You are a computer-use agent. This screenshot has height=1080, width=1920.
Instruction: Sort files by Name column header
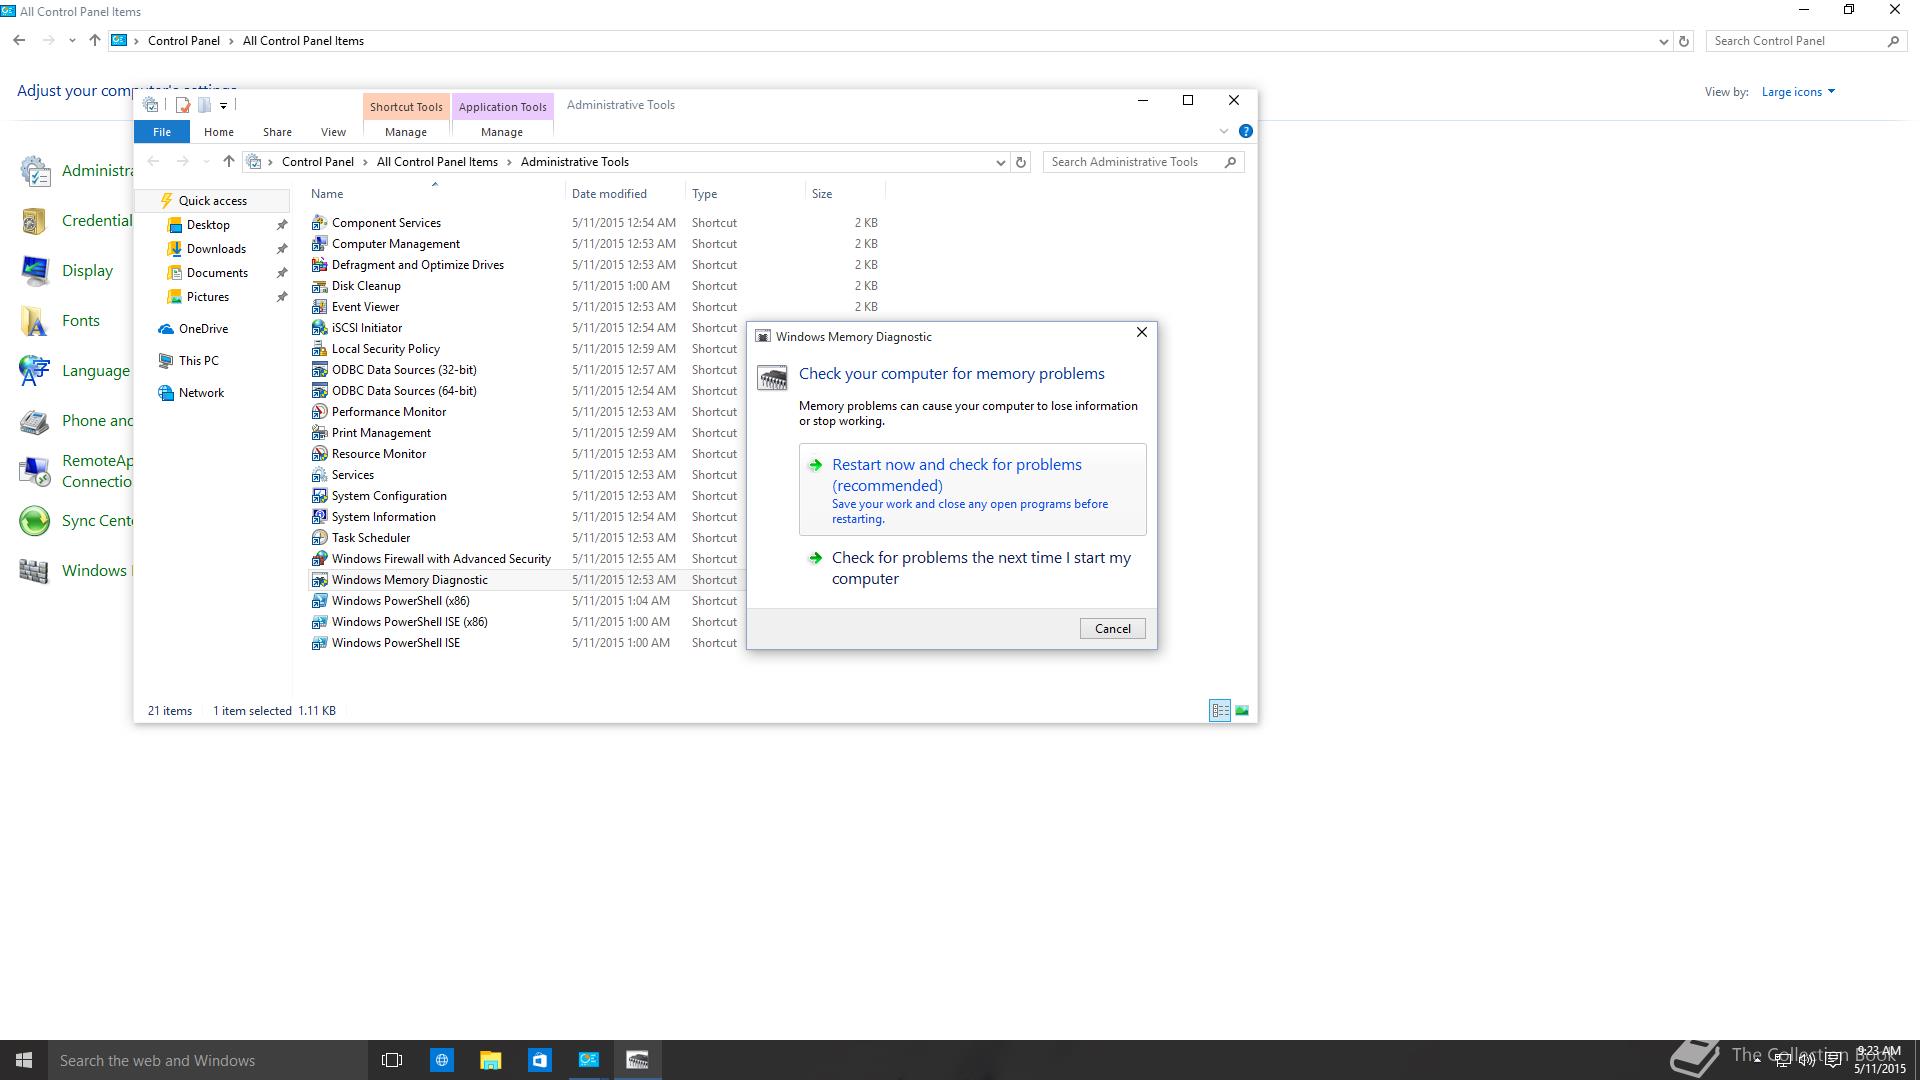pyautogui.click(x=435, y=193)
